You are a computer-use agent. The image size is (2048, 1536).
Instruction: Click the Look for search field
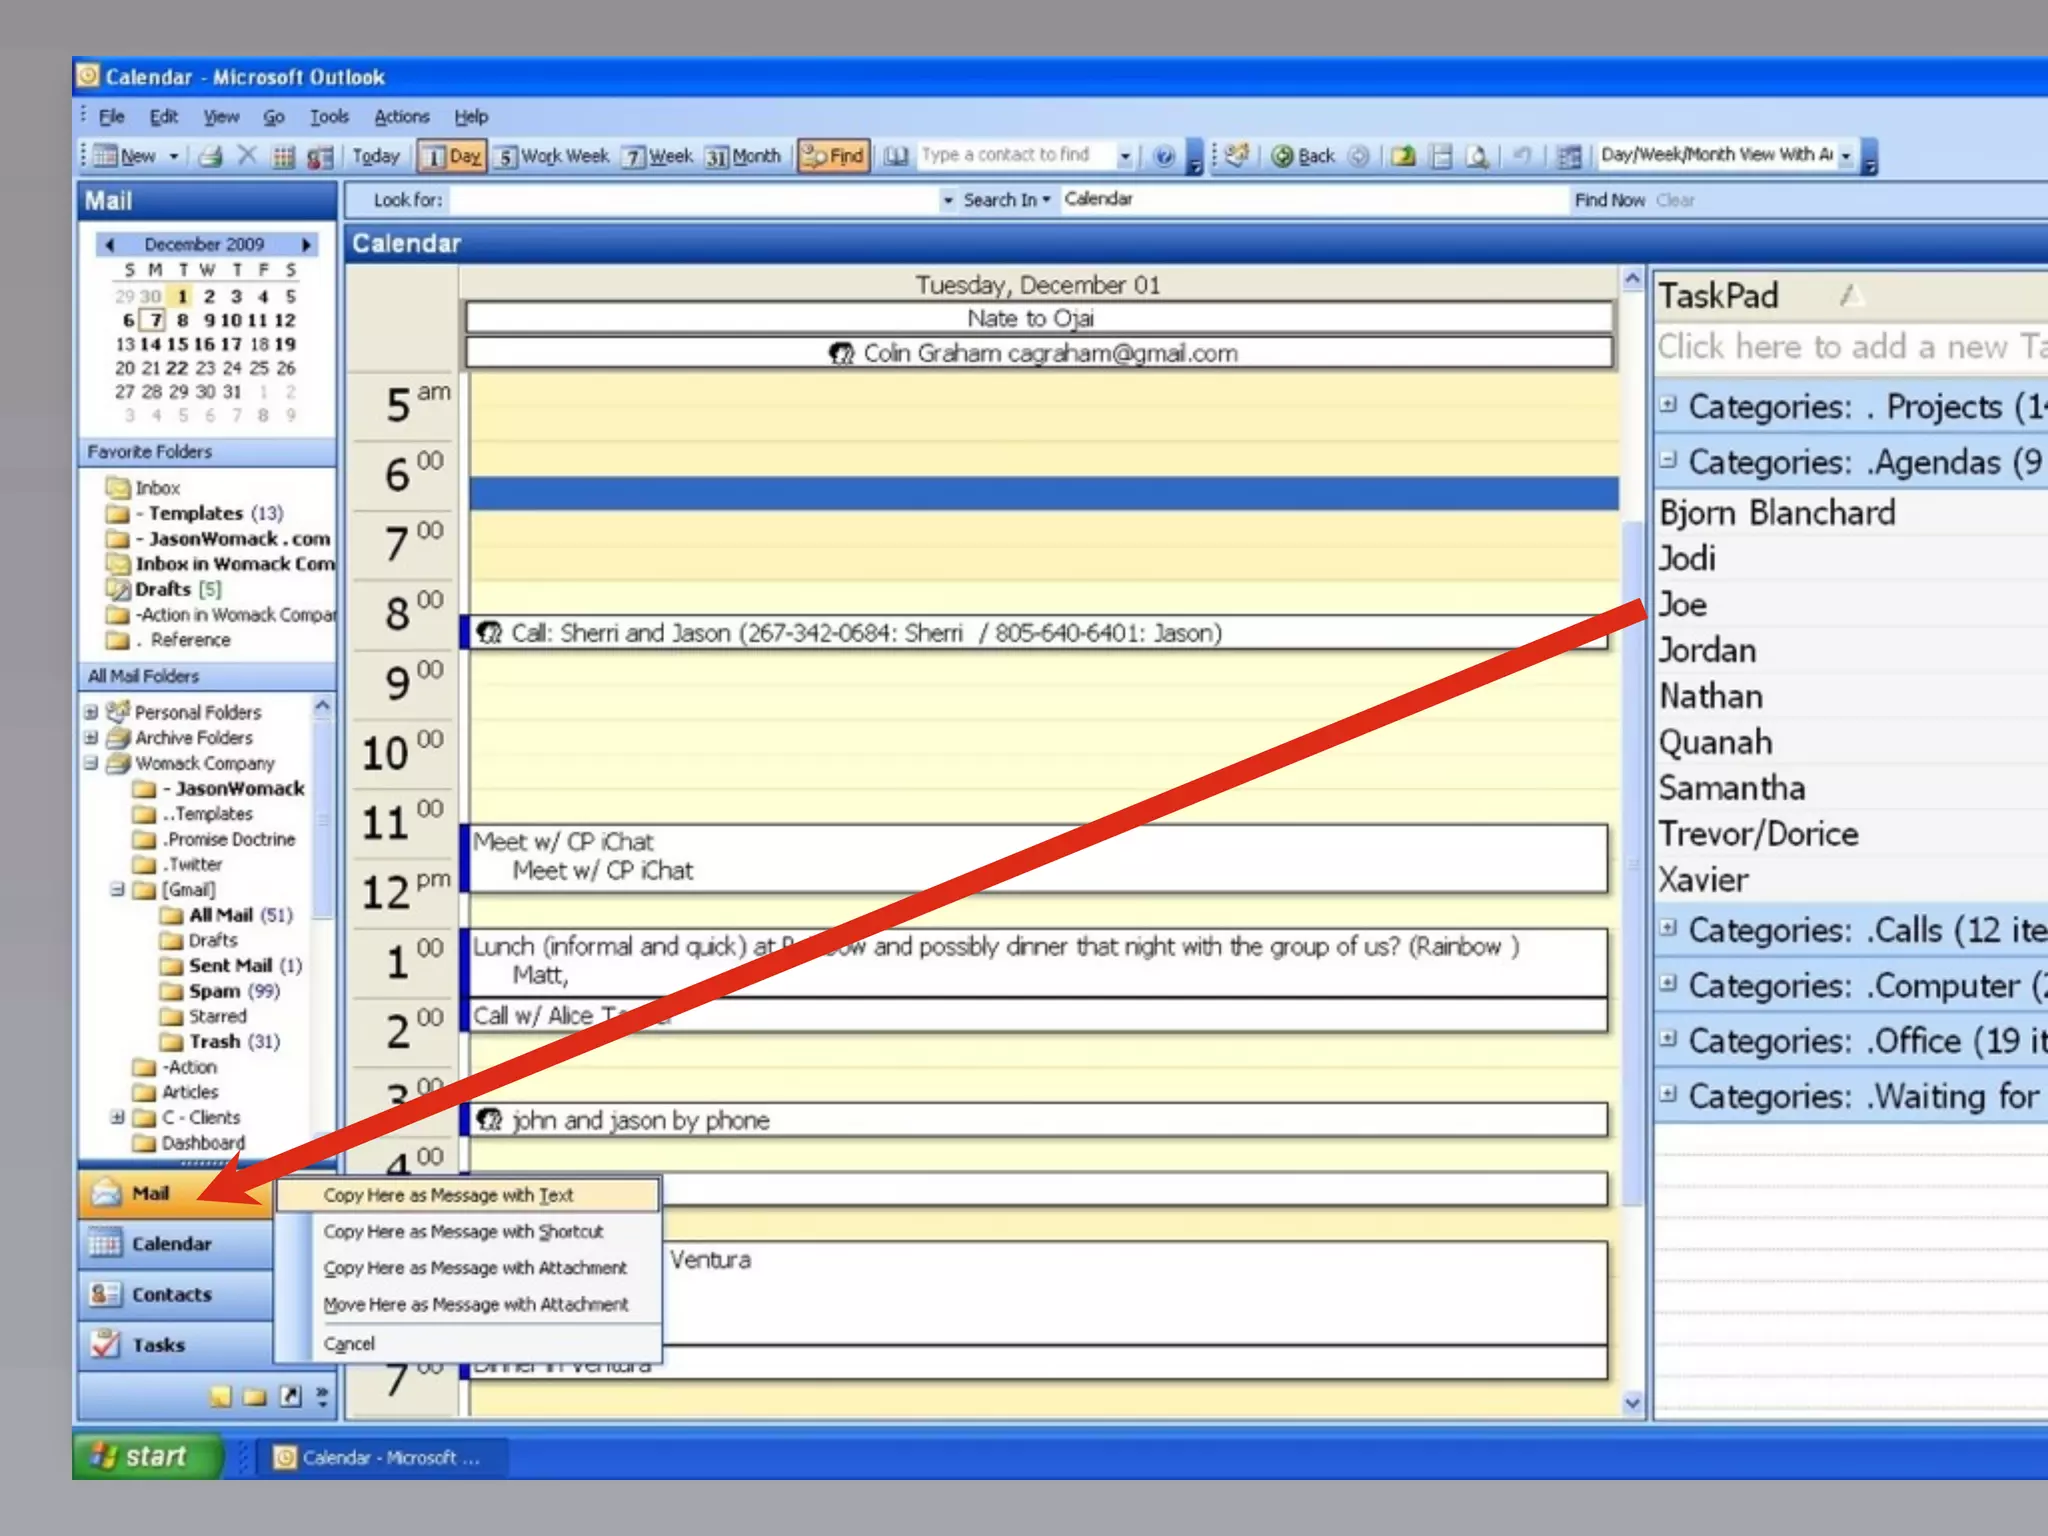pyautogui.click(x=694, y=200)
